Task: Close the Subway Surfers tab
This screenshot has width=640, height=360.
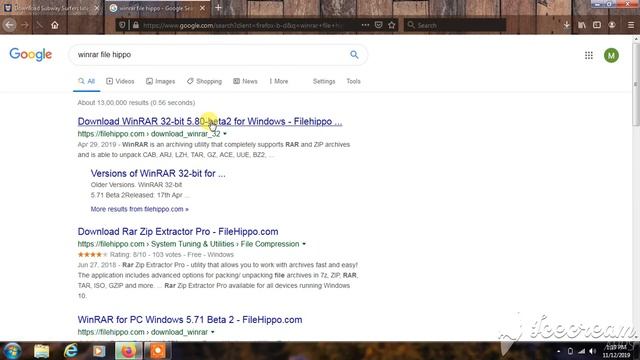Action: 97,8
